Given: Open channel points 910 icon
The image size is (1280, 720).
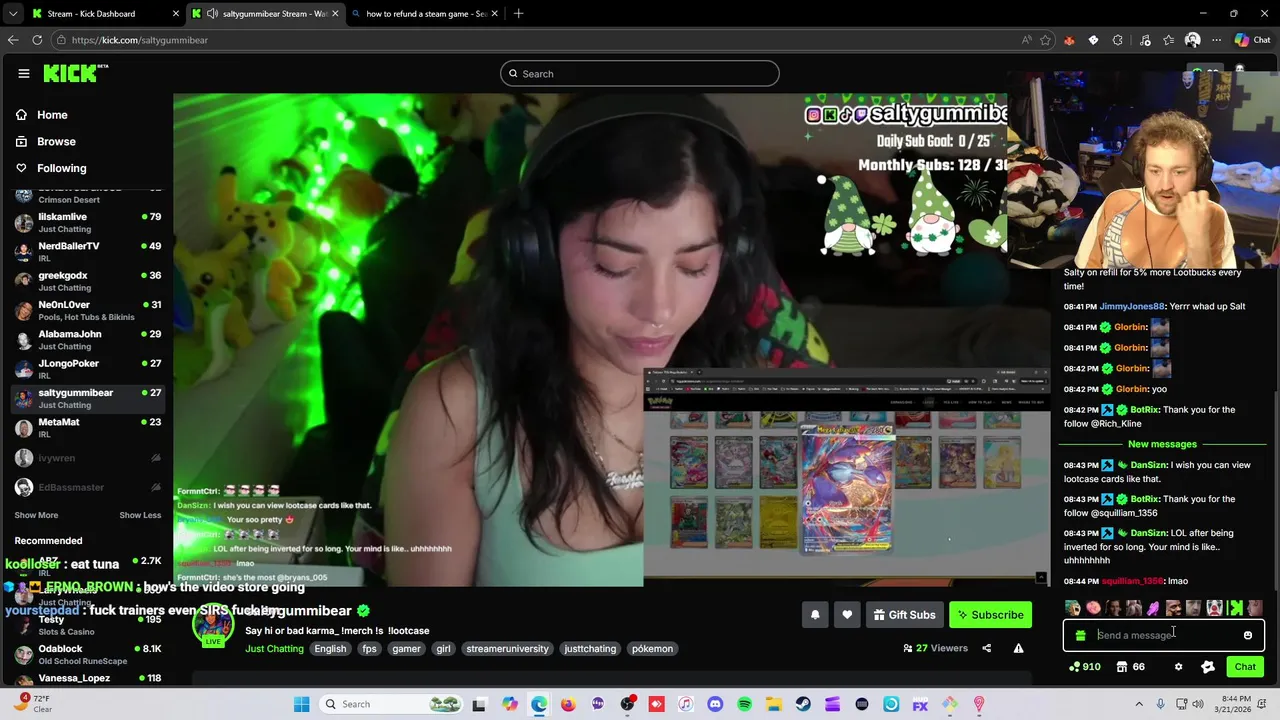Looking at the screenshot, I should tap(1084, 667).
